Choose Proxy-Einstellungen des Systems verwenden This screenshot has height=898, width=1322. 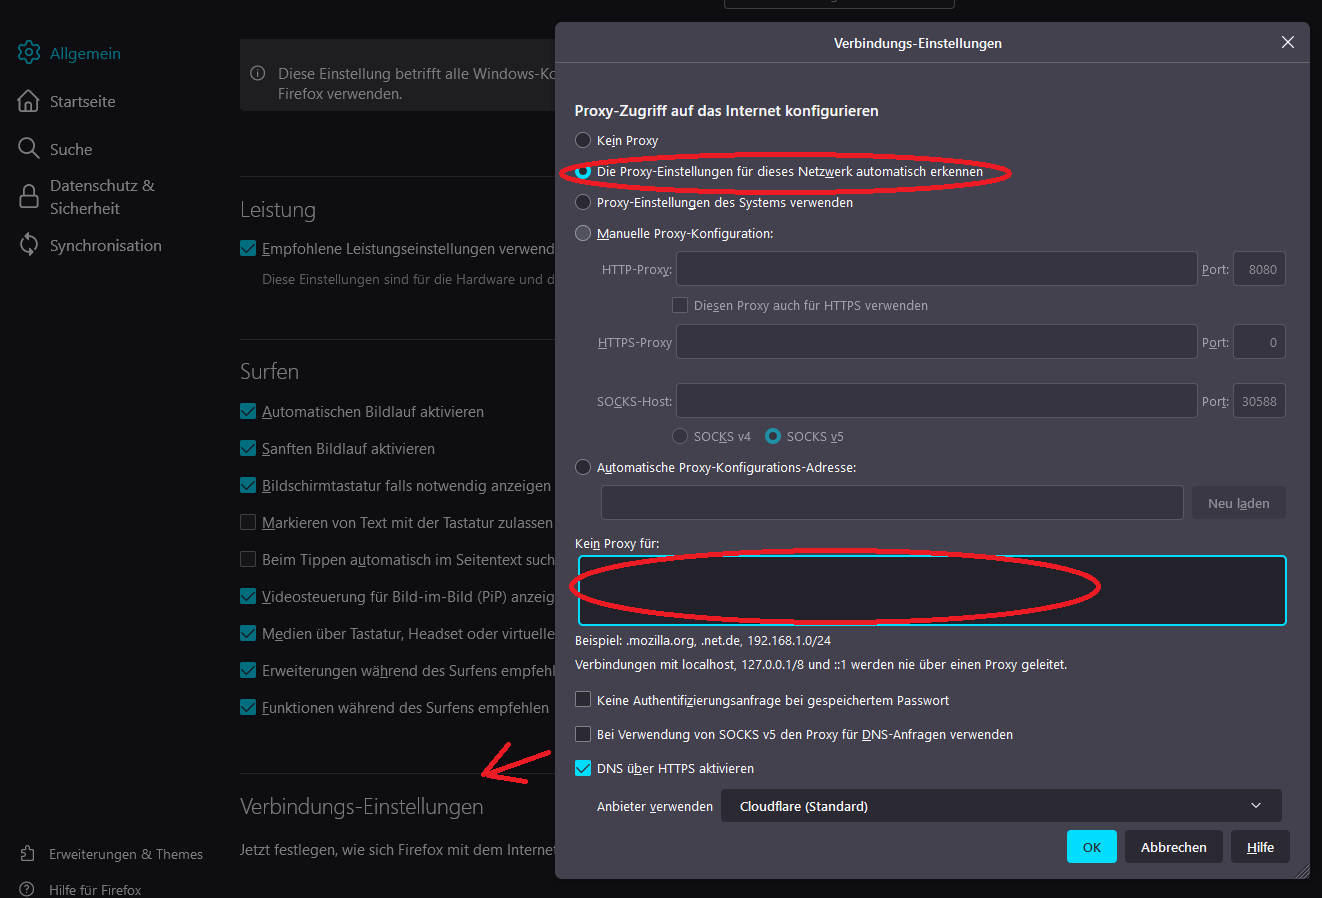[x=583, y=202]
